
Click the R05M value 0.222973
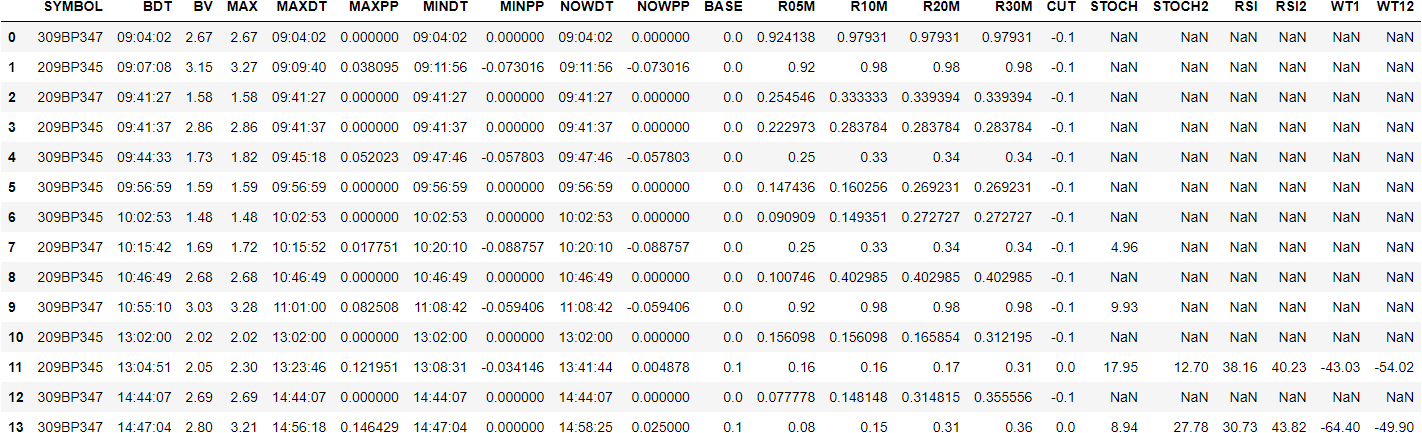[786, 127]
